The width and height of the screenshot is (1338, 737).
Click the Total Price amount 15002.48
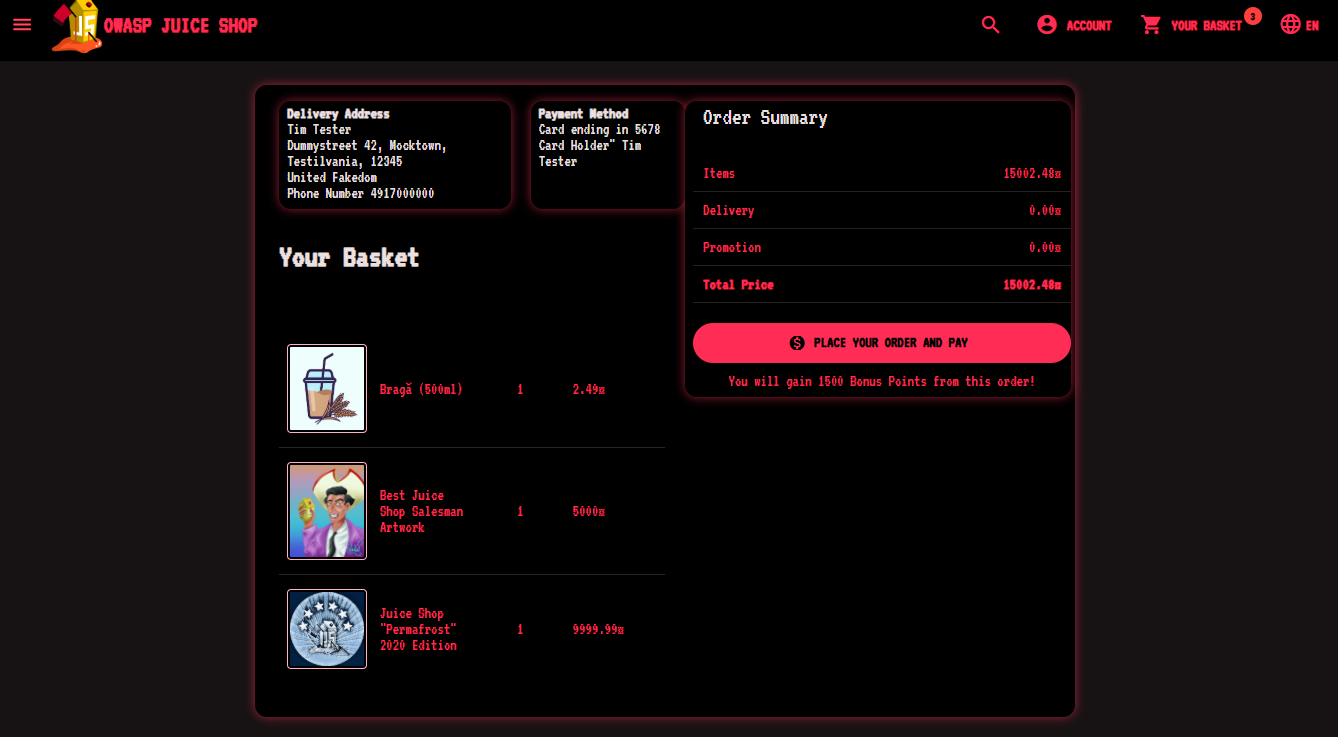[x=1032, y=284]
